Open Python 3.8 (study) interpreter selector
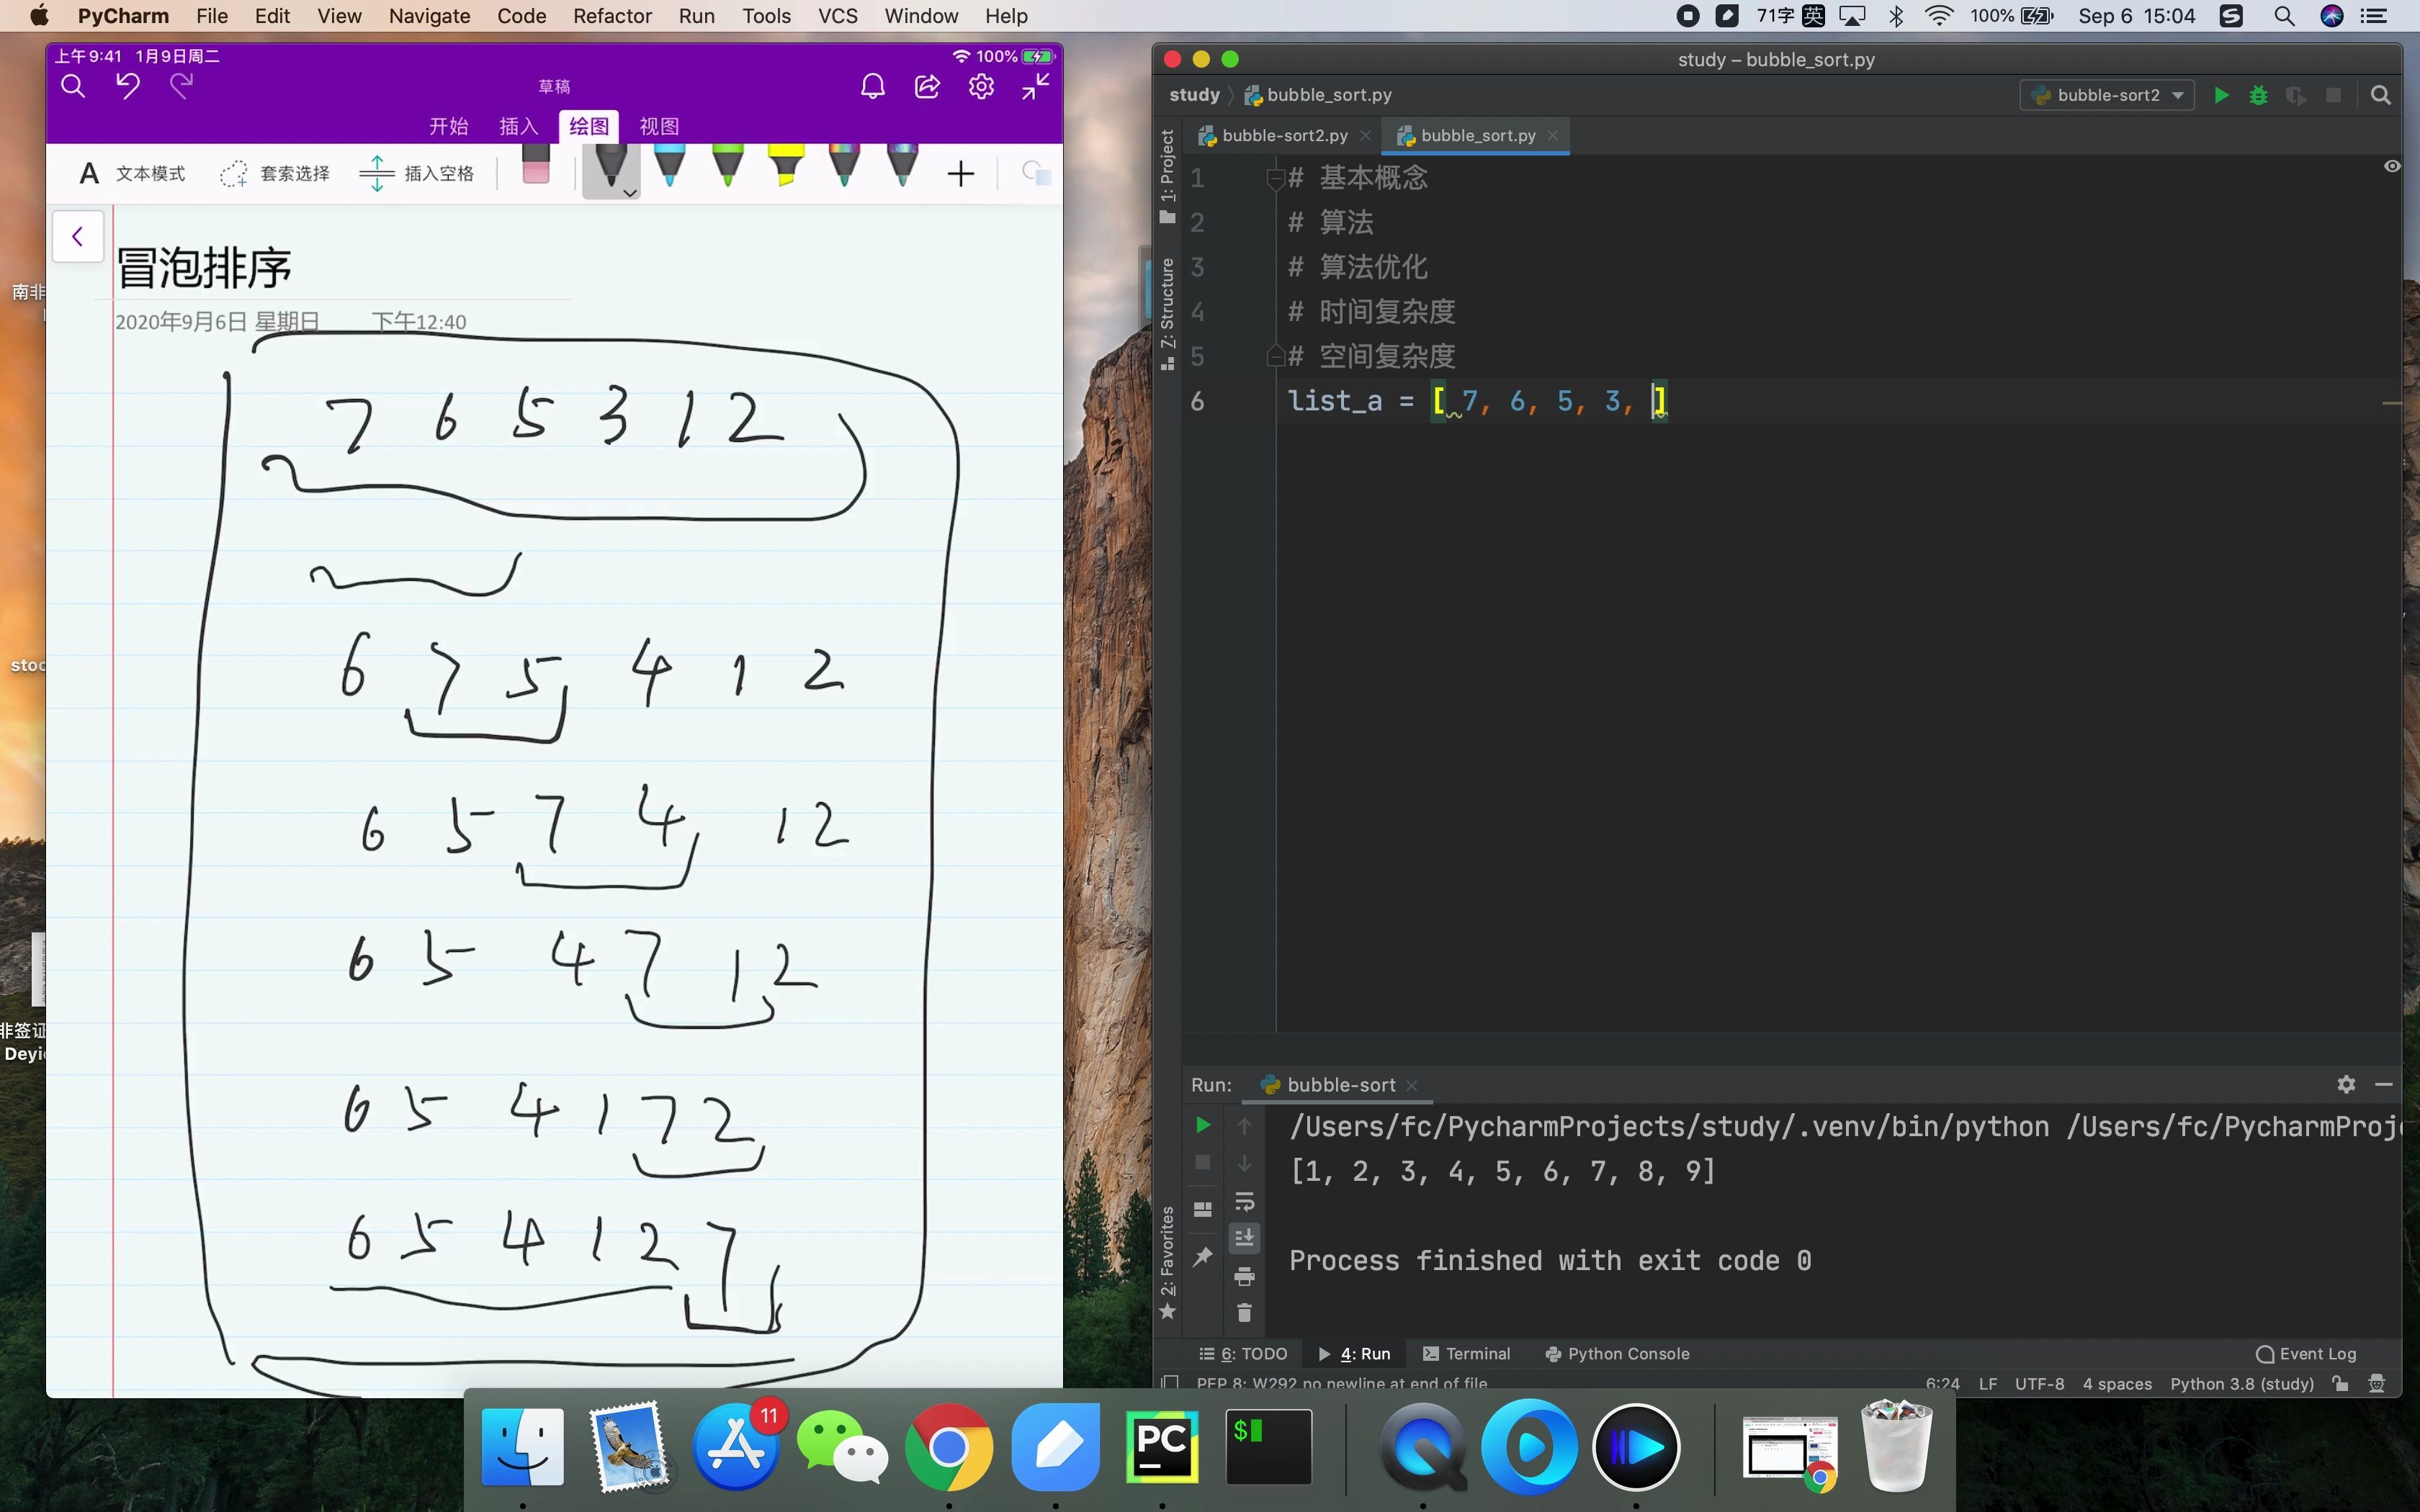 pyautogui.click(x=2241, y=1384)
